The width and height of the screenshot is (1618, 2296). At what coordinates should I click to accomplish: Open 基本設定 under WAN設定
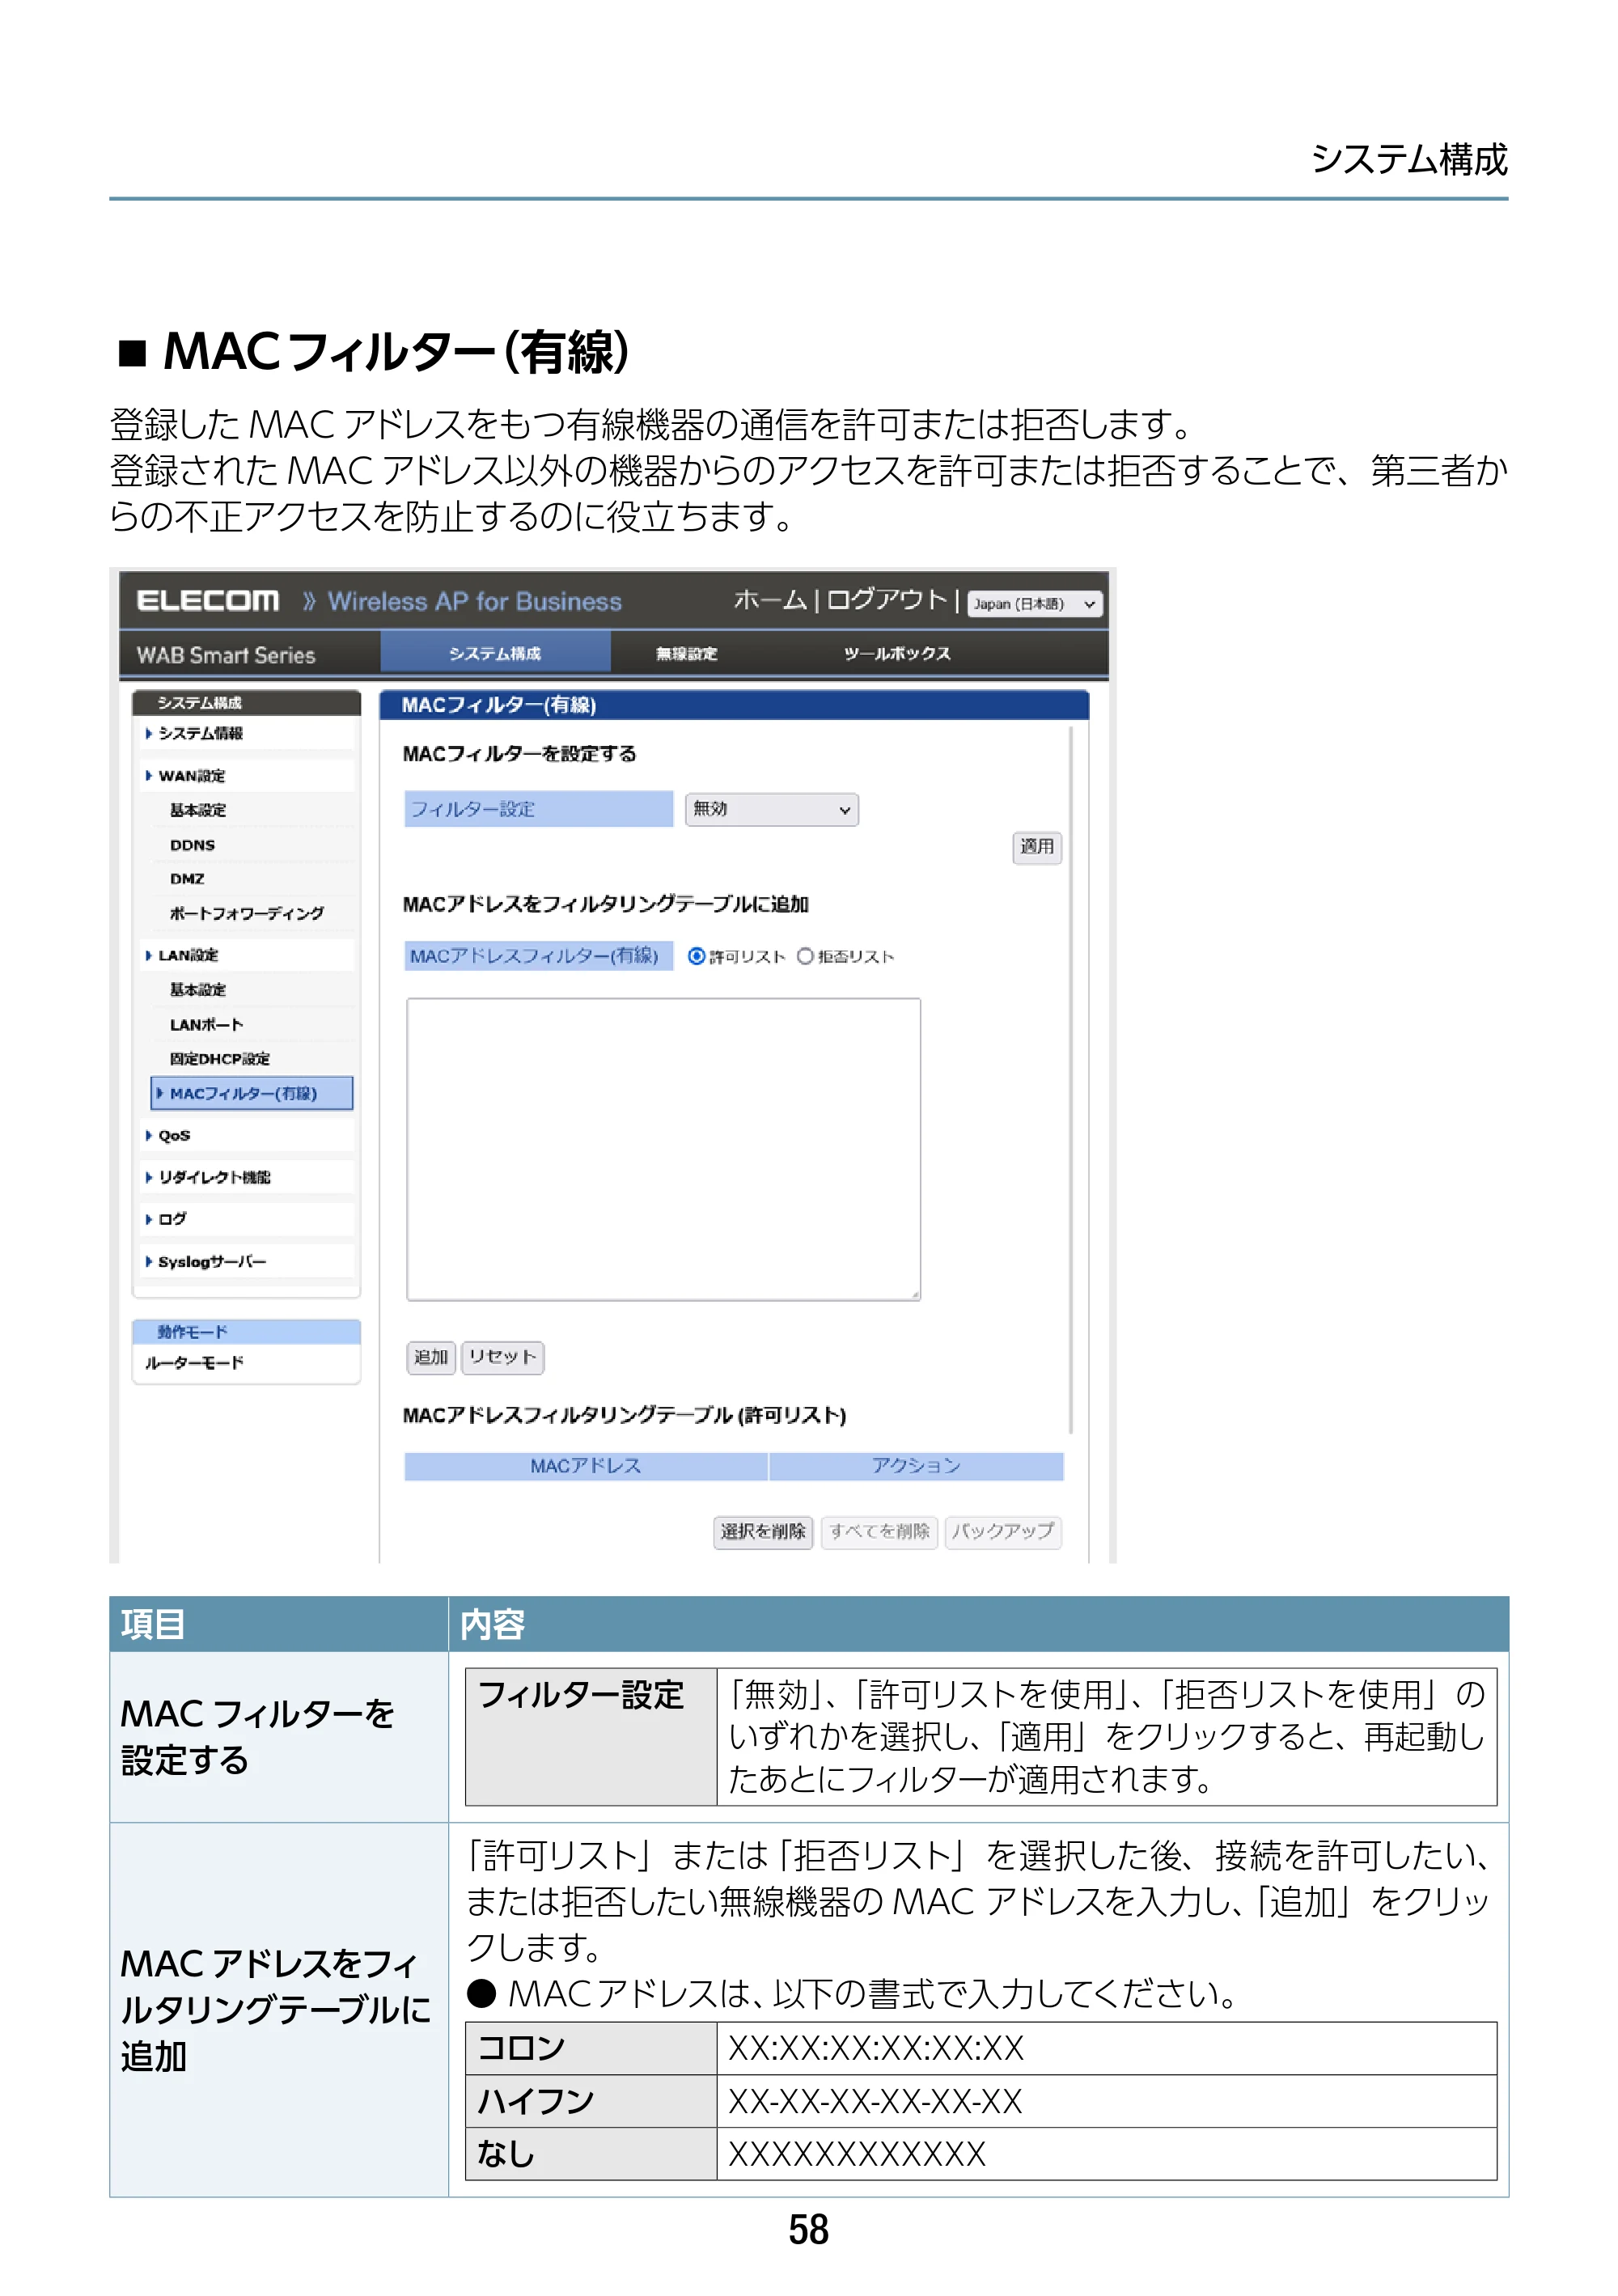(198, 810)
